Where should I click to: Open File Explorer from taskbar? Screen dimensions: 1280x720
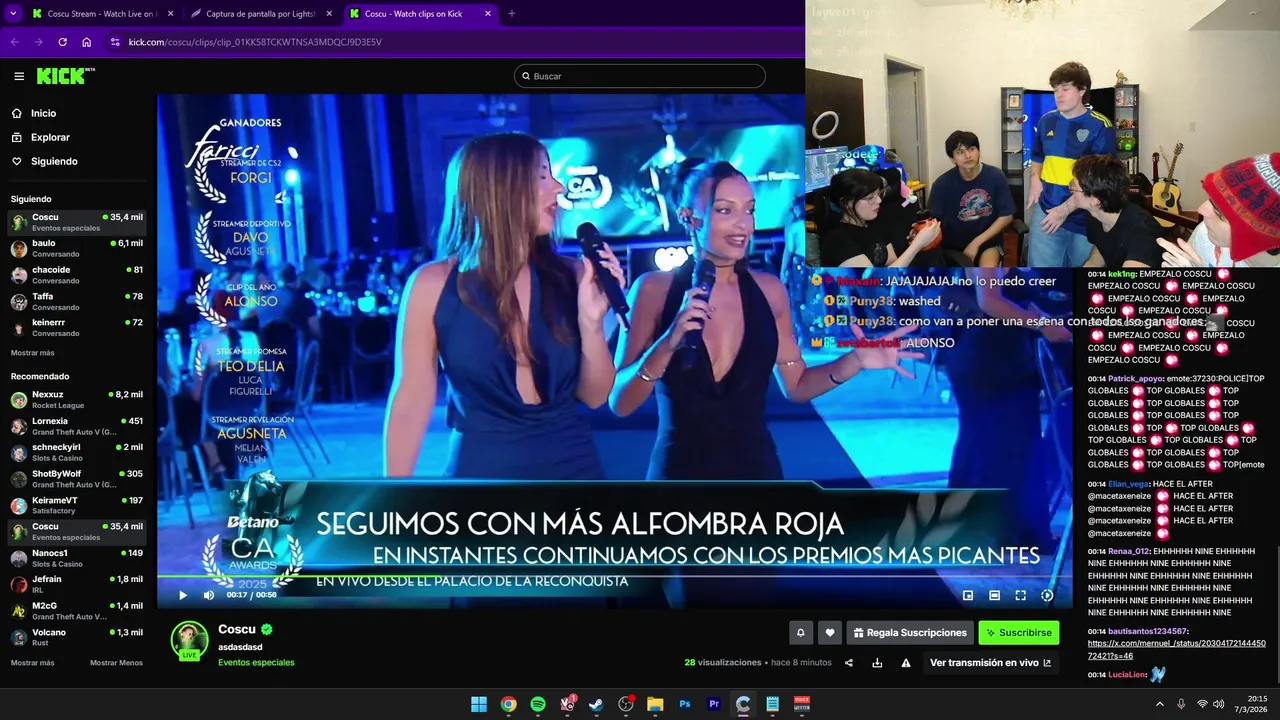pos(655,704)
